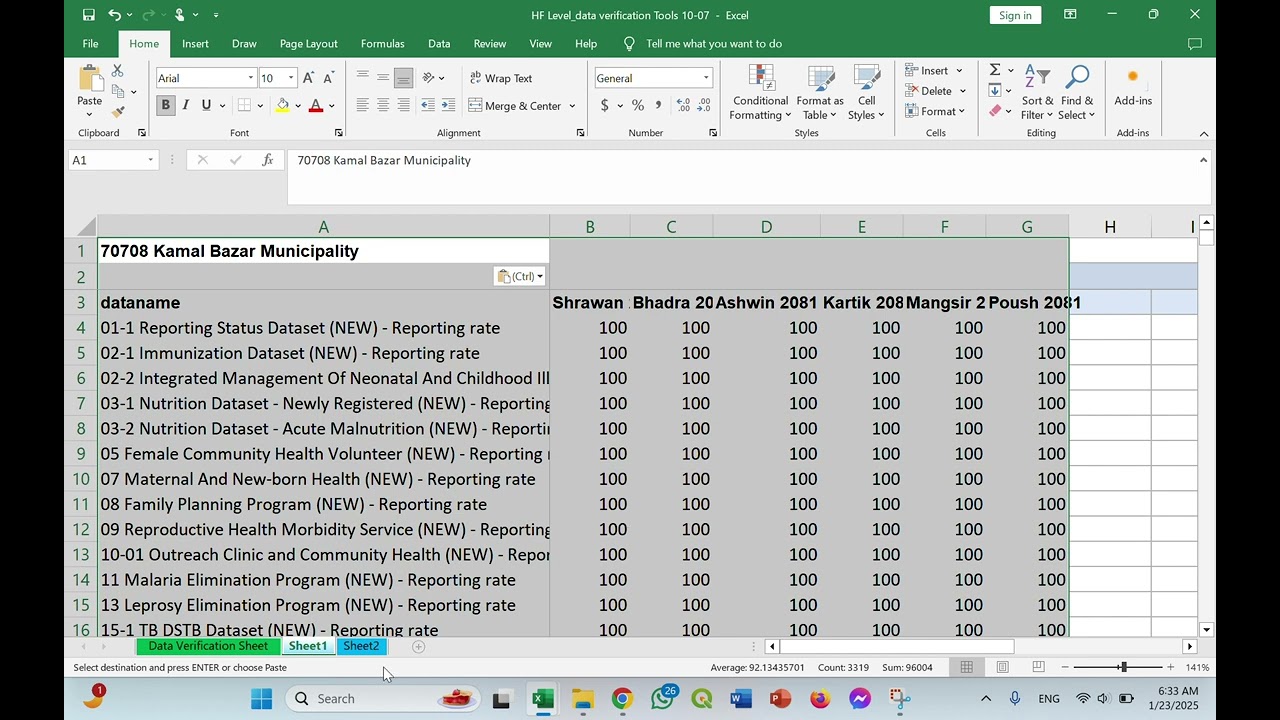Switch to Formulas tab
The width and height of the screenshot is (1280, 720).
tap(382, 44)
